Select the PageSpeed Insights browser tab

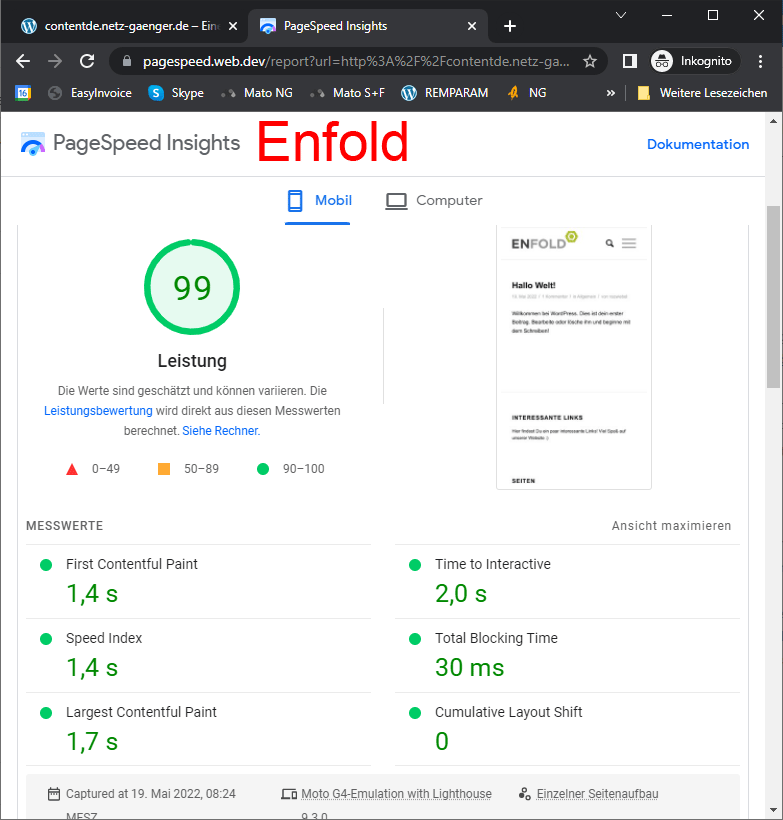pos(368,26)
